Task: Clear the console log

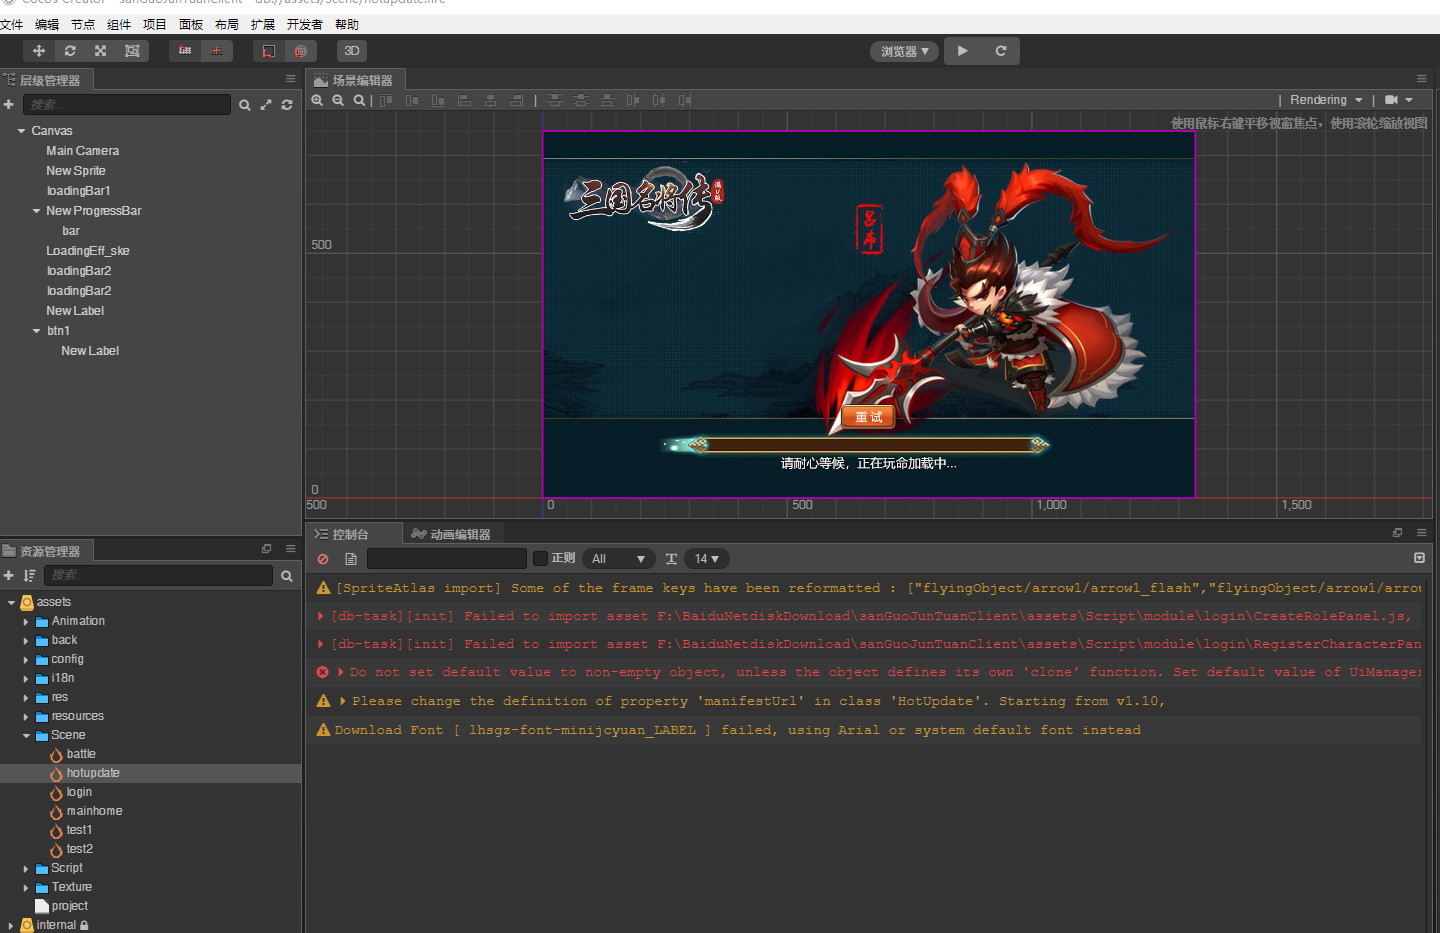Action: click(x=323, y=559)
